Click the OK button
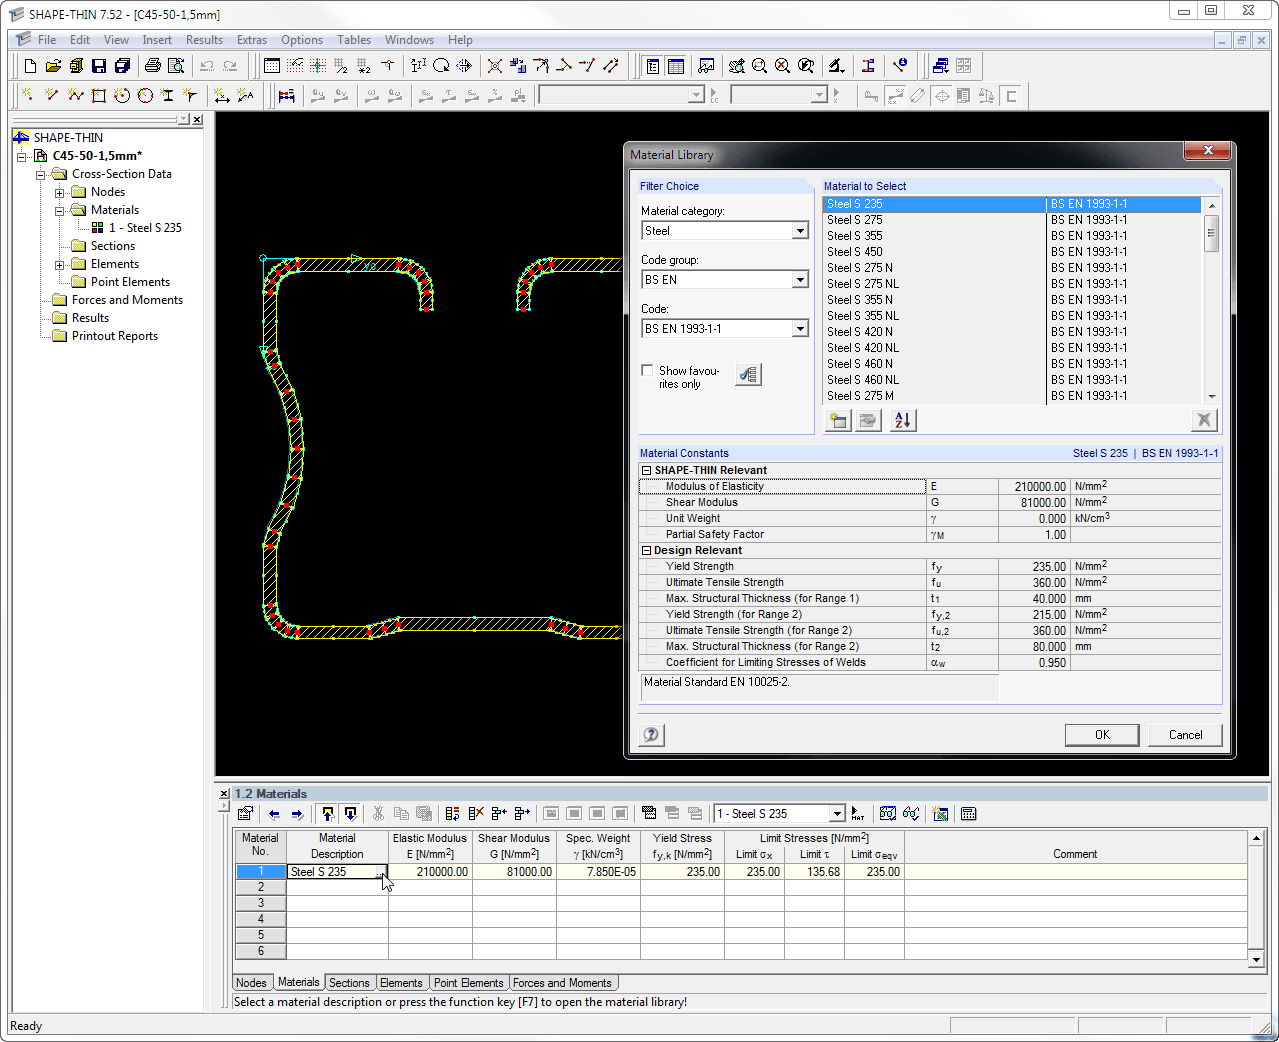The width and height of the screenshot is (1279, 1042). [1101, 735]
